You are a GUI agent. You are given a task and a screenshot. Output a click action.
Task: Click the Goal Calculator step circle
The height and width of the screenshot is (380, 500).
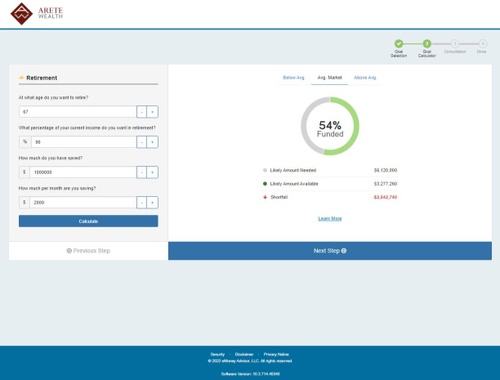427,44
